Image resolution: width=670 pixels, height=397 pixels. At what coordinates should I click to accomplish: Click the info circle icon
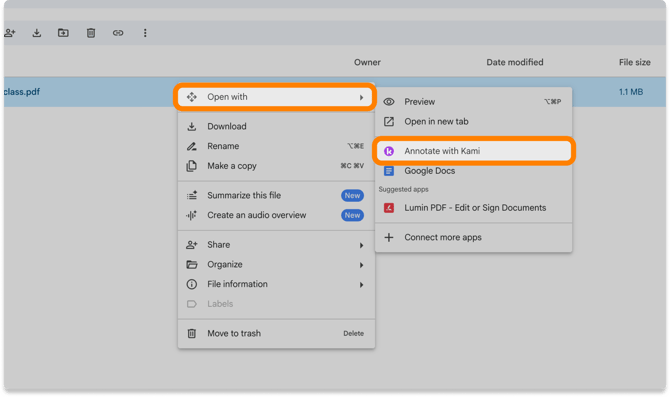191,284
